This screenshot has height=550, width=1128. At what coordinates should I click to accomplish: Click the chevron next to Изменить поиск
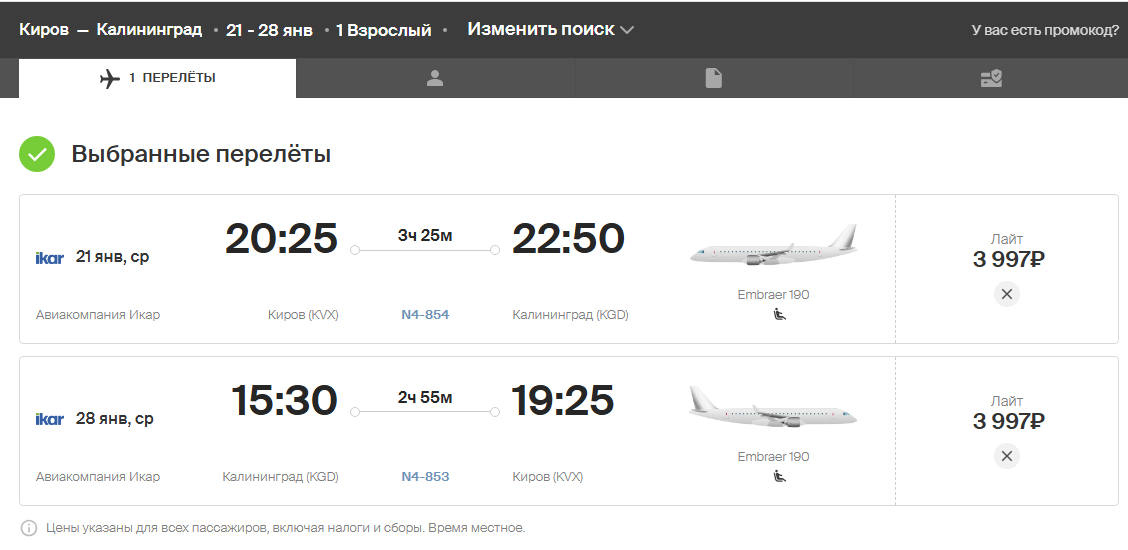[627, 30]
